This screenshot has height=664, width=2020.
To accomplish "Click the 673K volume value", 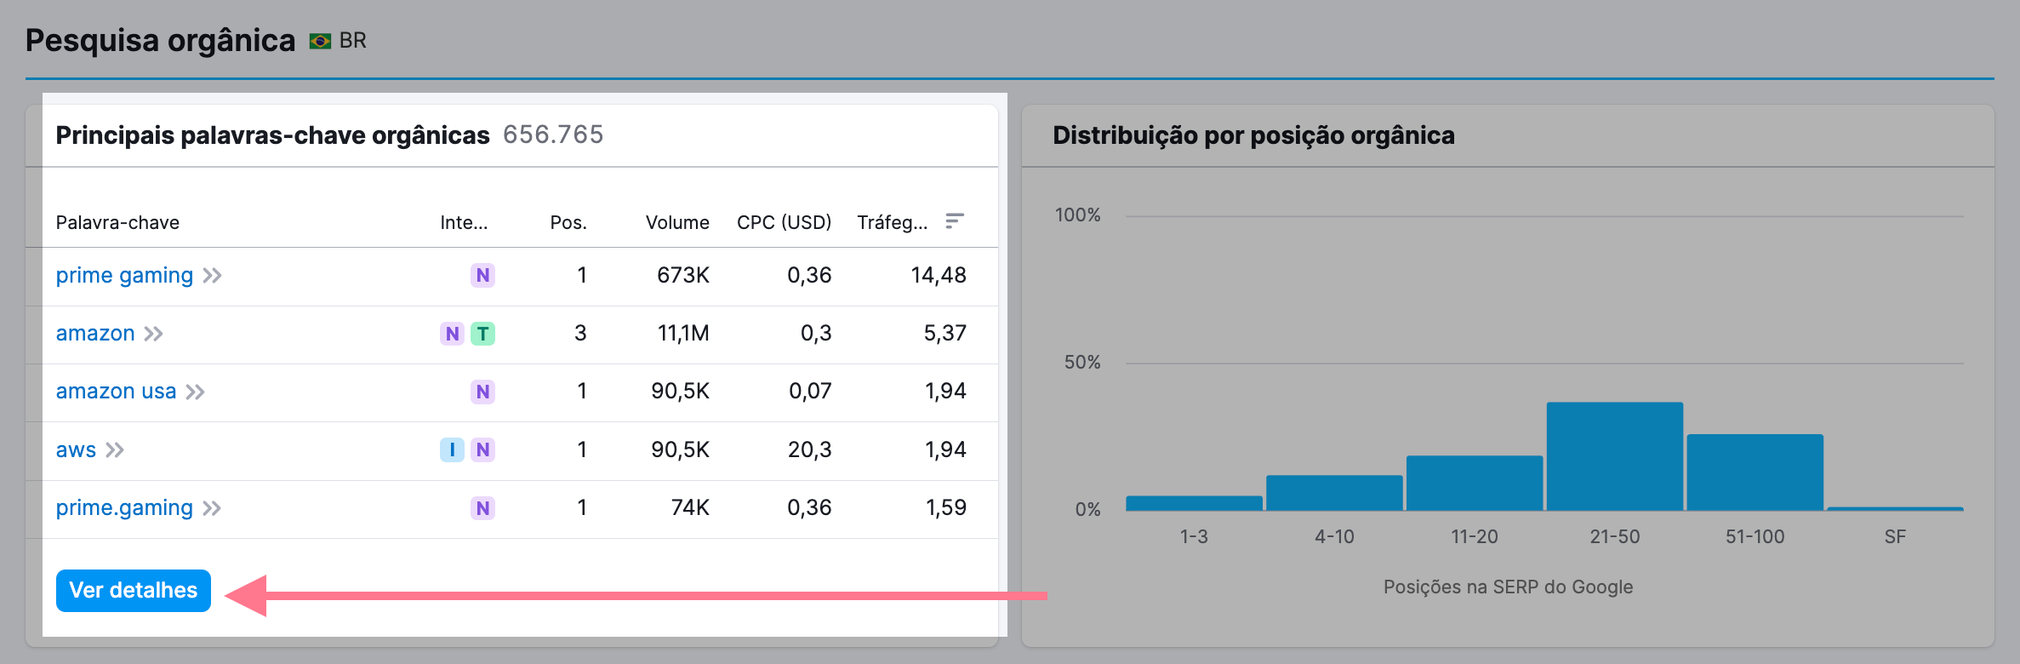I will [683, 275].
